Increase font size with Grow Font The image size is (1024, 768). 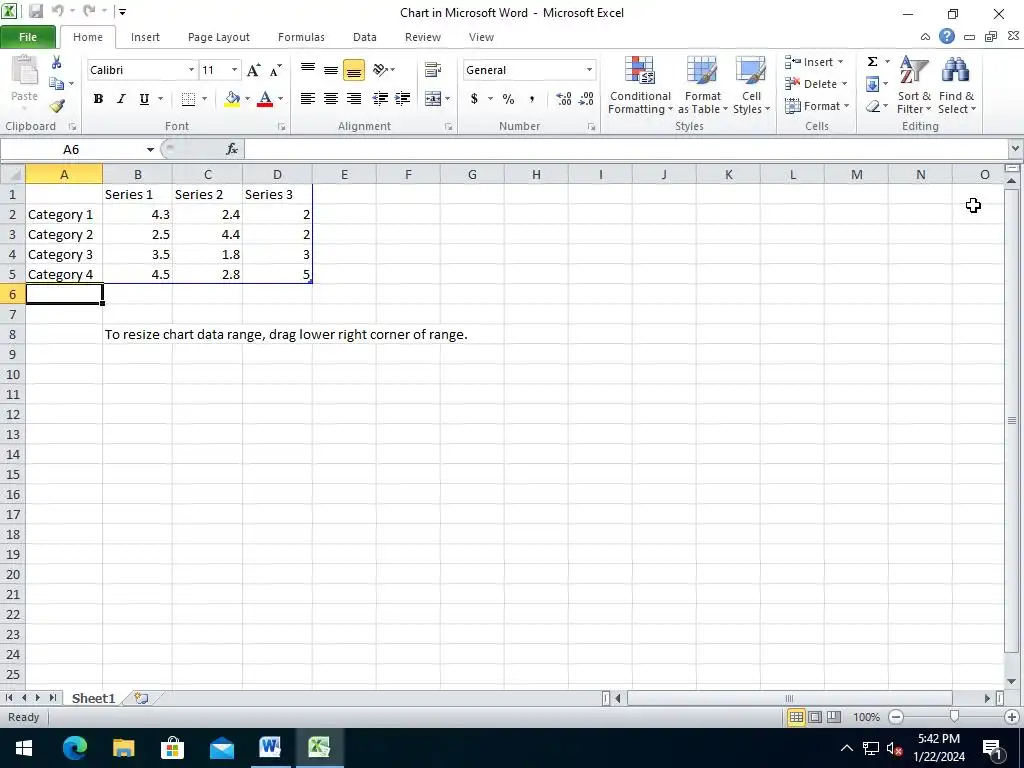pyautogui.click(x=254, y=70)
